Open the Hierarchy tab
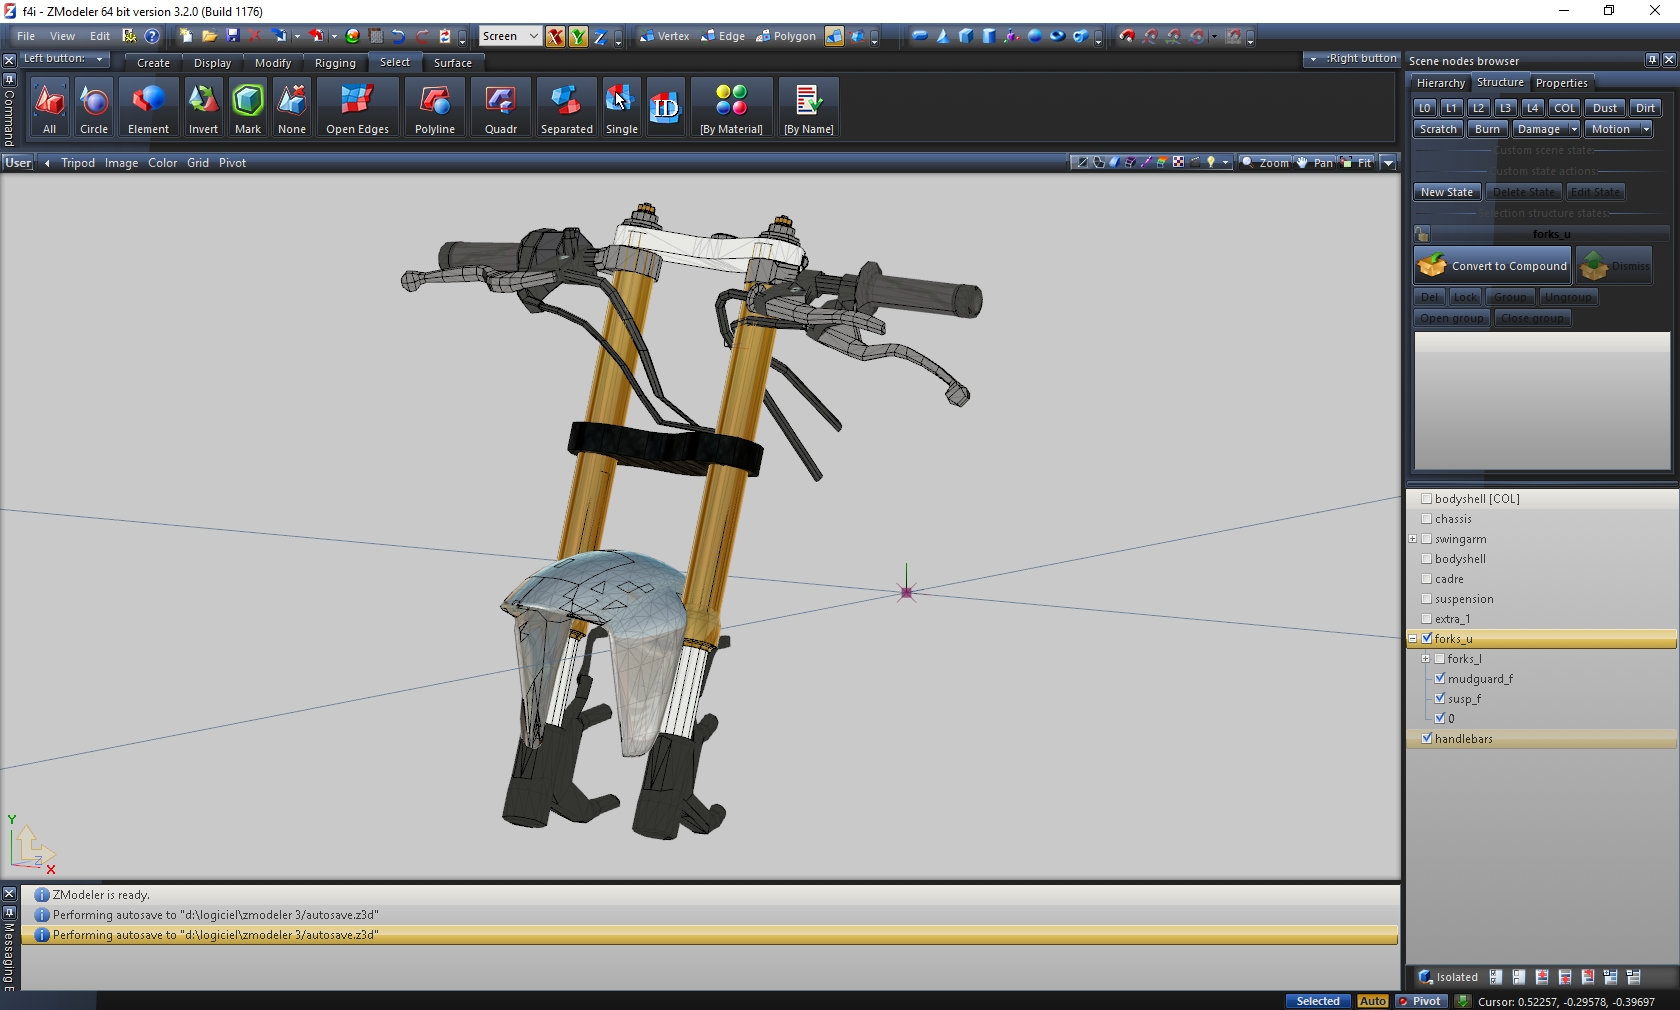Screen dimensions: 1680x1010 pyautogui.click(x=1440, y=83)
